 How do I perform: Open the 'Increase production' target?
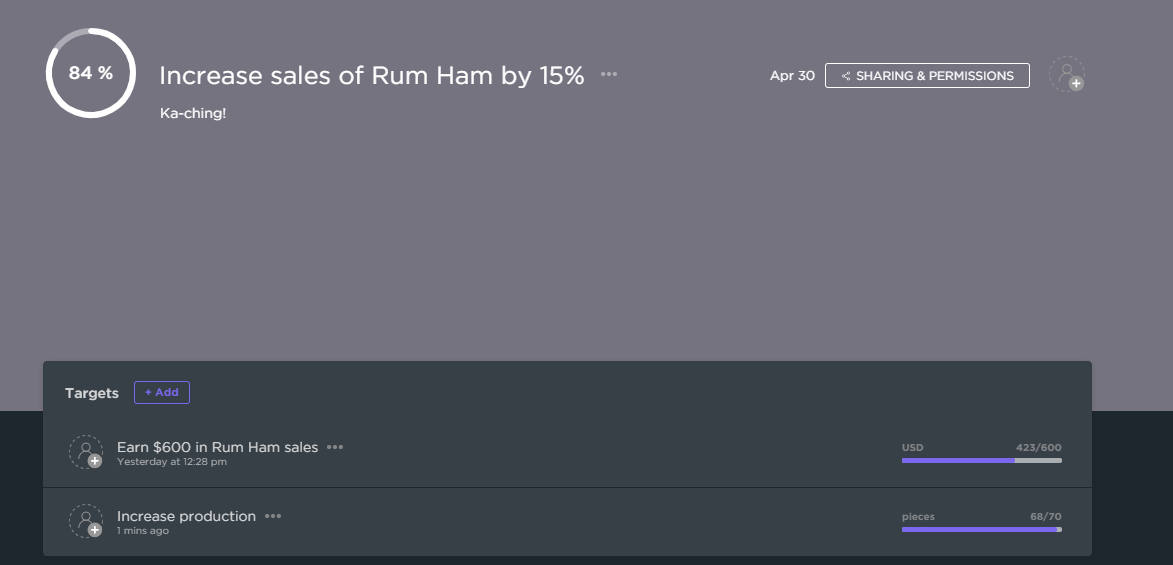coord(186,516)
